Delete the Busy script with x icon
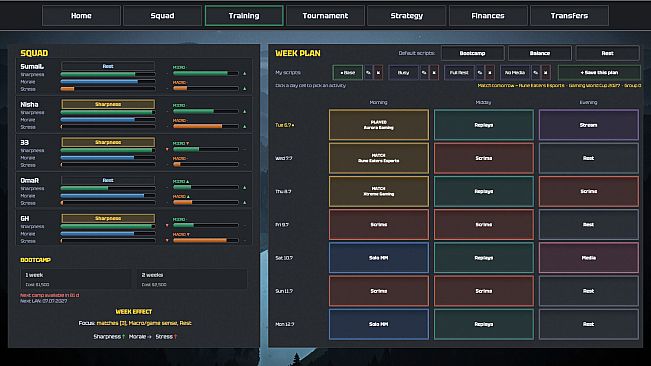651x366 pixels. (434, 73)
